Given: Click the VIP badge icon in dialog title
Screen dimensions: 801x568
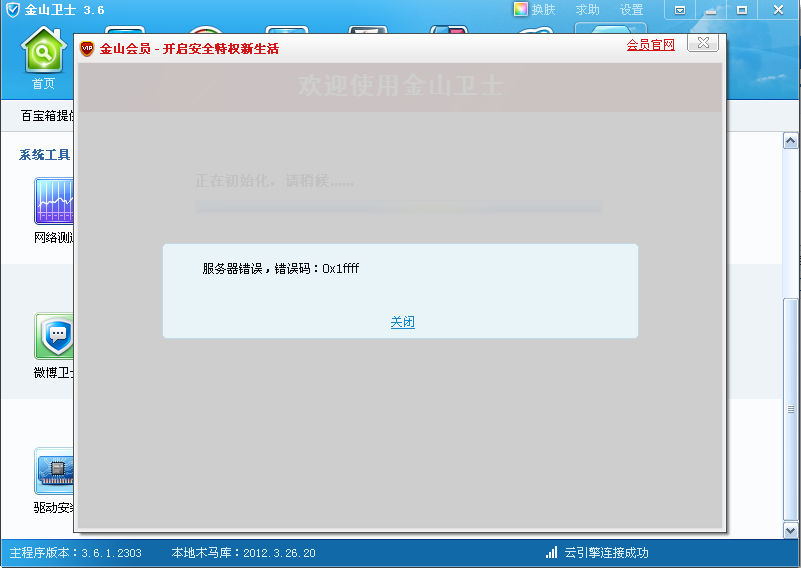Looking at the screenshot, I should [87, 49].
